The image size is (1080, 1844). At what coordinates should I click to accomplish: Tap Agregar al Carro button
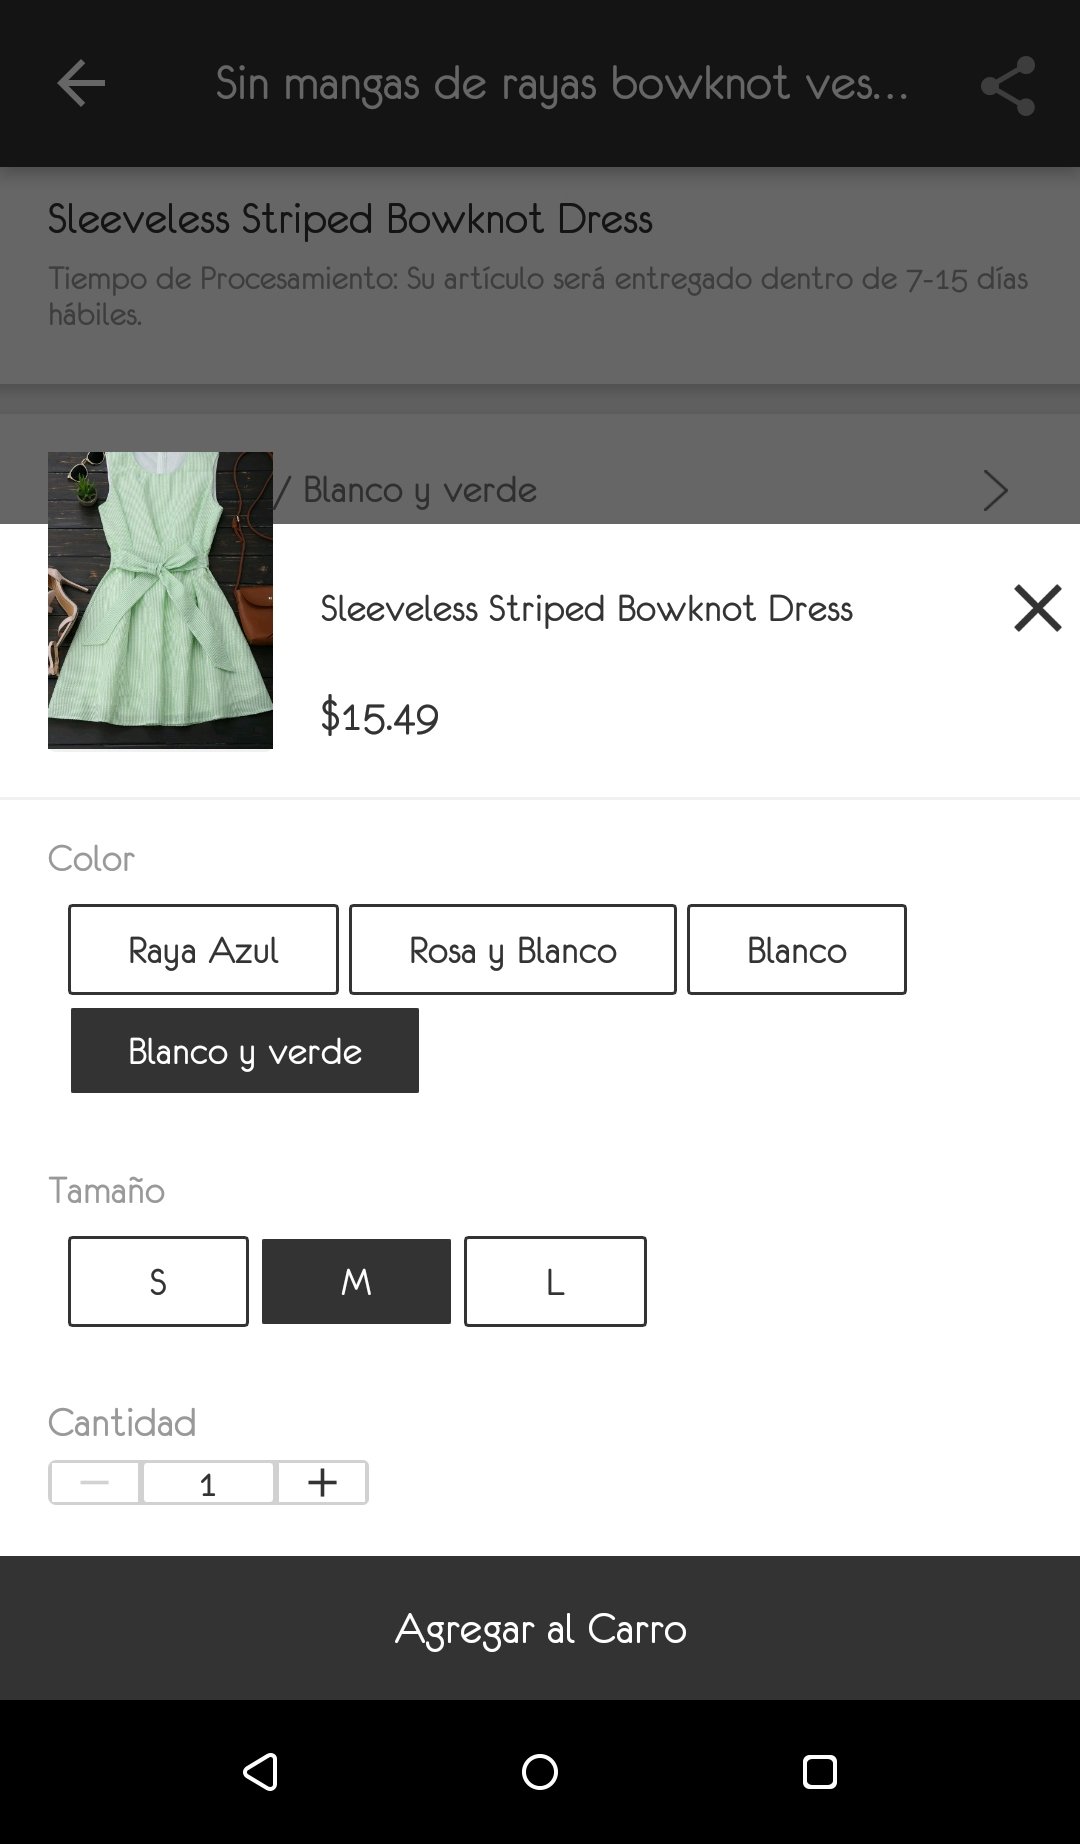(x=540, y=1628)
